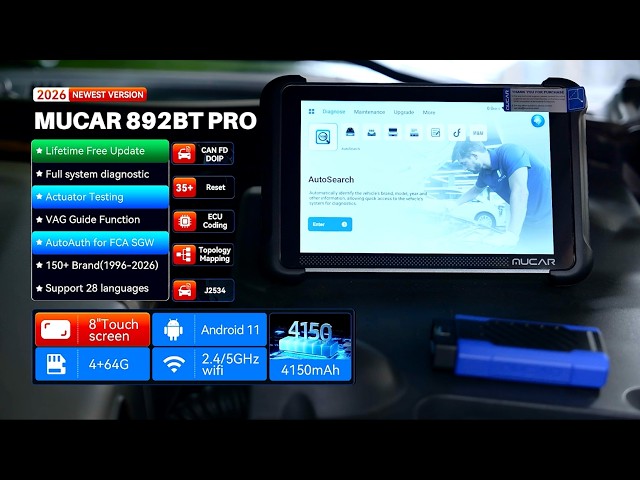Click the J2534 label

(215, 290)
